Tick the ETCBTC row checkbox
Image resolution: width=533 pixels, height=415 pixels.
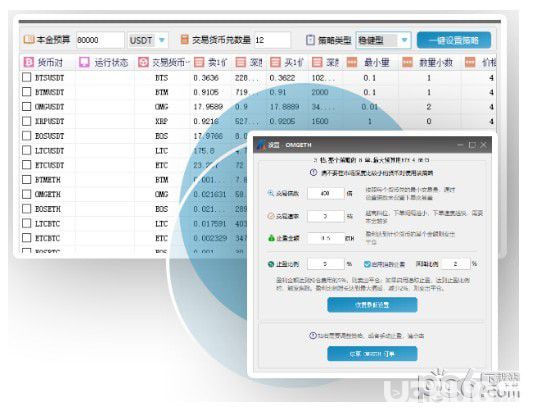coord(27,238)
